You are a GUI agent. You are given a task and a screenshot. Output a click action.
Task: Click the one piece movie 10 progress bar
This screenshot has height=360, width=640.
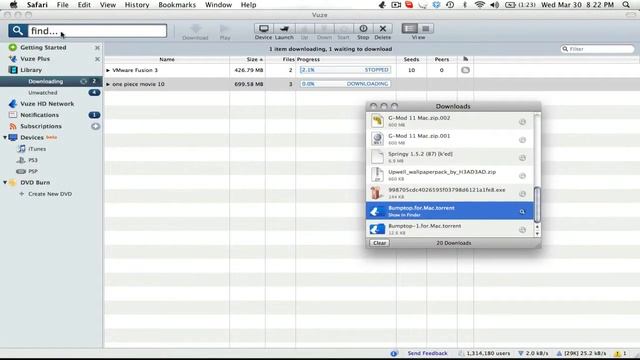345,84
